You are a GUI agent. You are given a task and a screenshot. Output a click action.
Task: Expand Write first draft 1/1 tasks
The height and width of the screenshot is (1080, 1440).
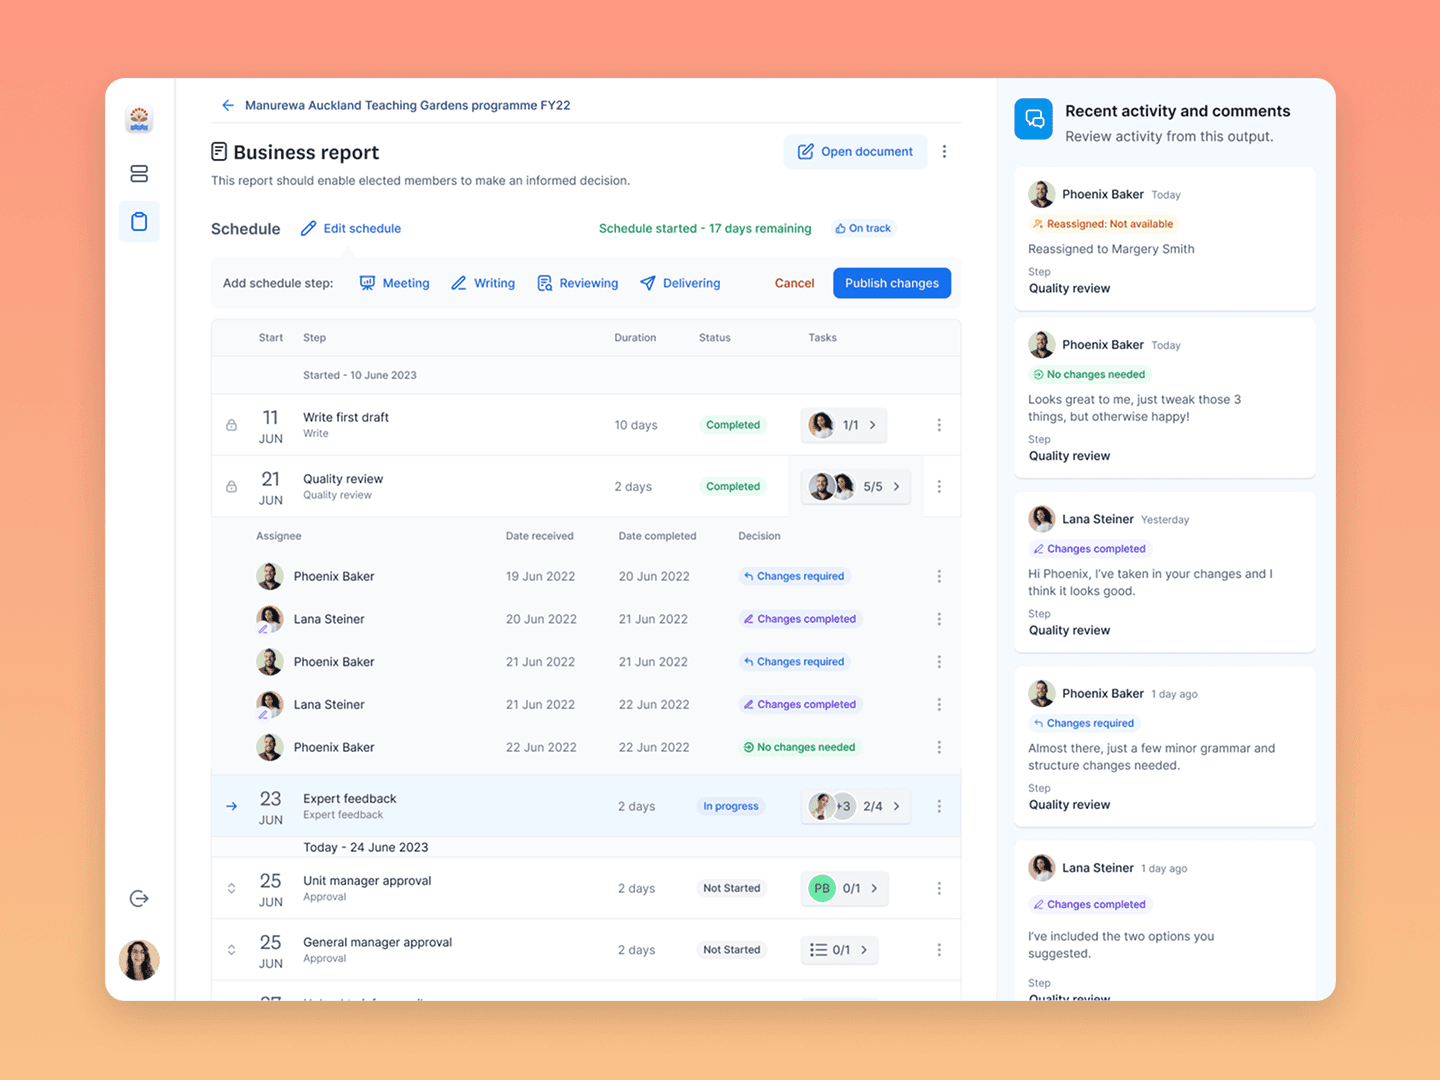[845, 425]
